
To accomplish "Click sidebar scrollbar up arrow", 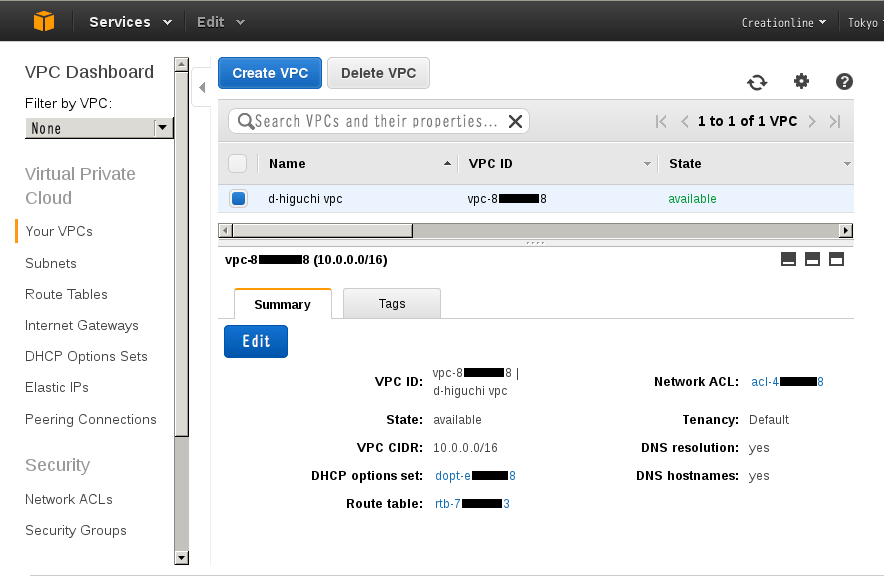I will pos(182,64).
